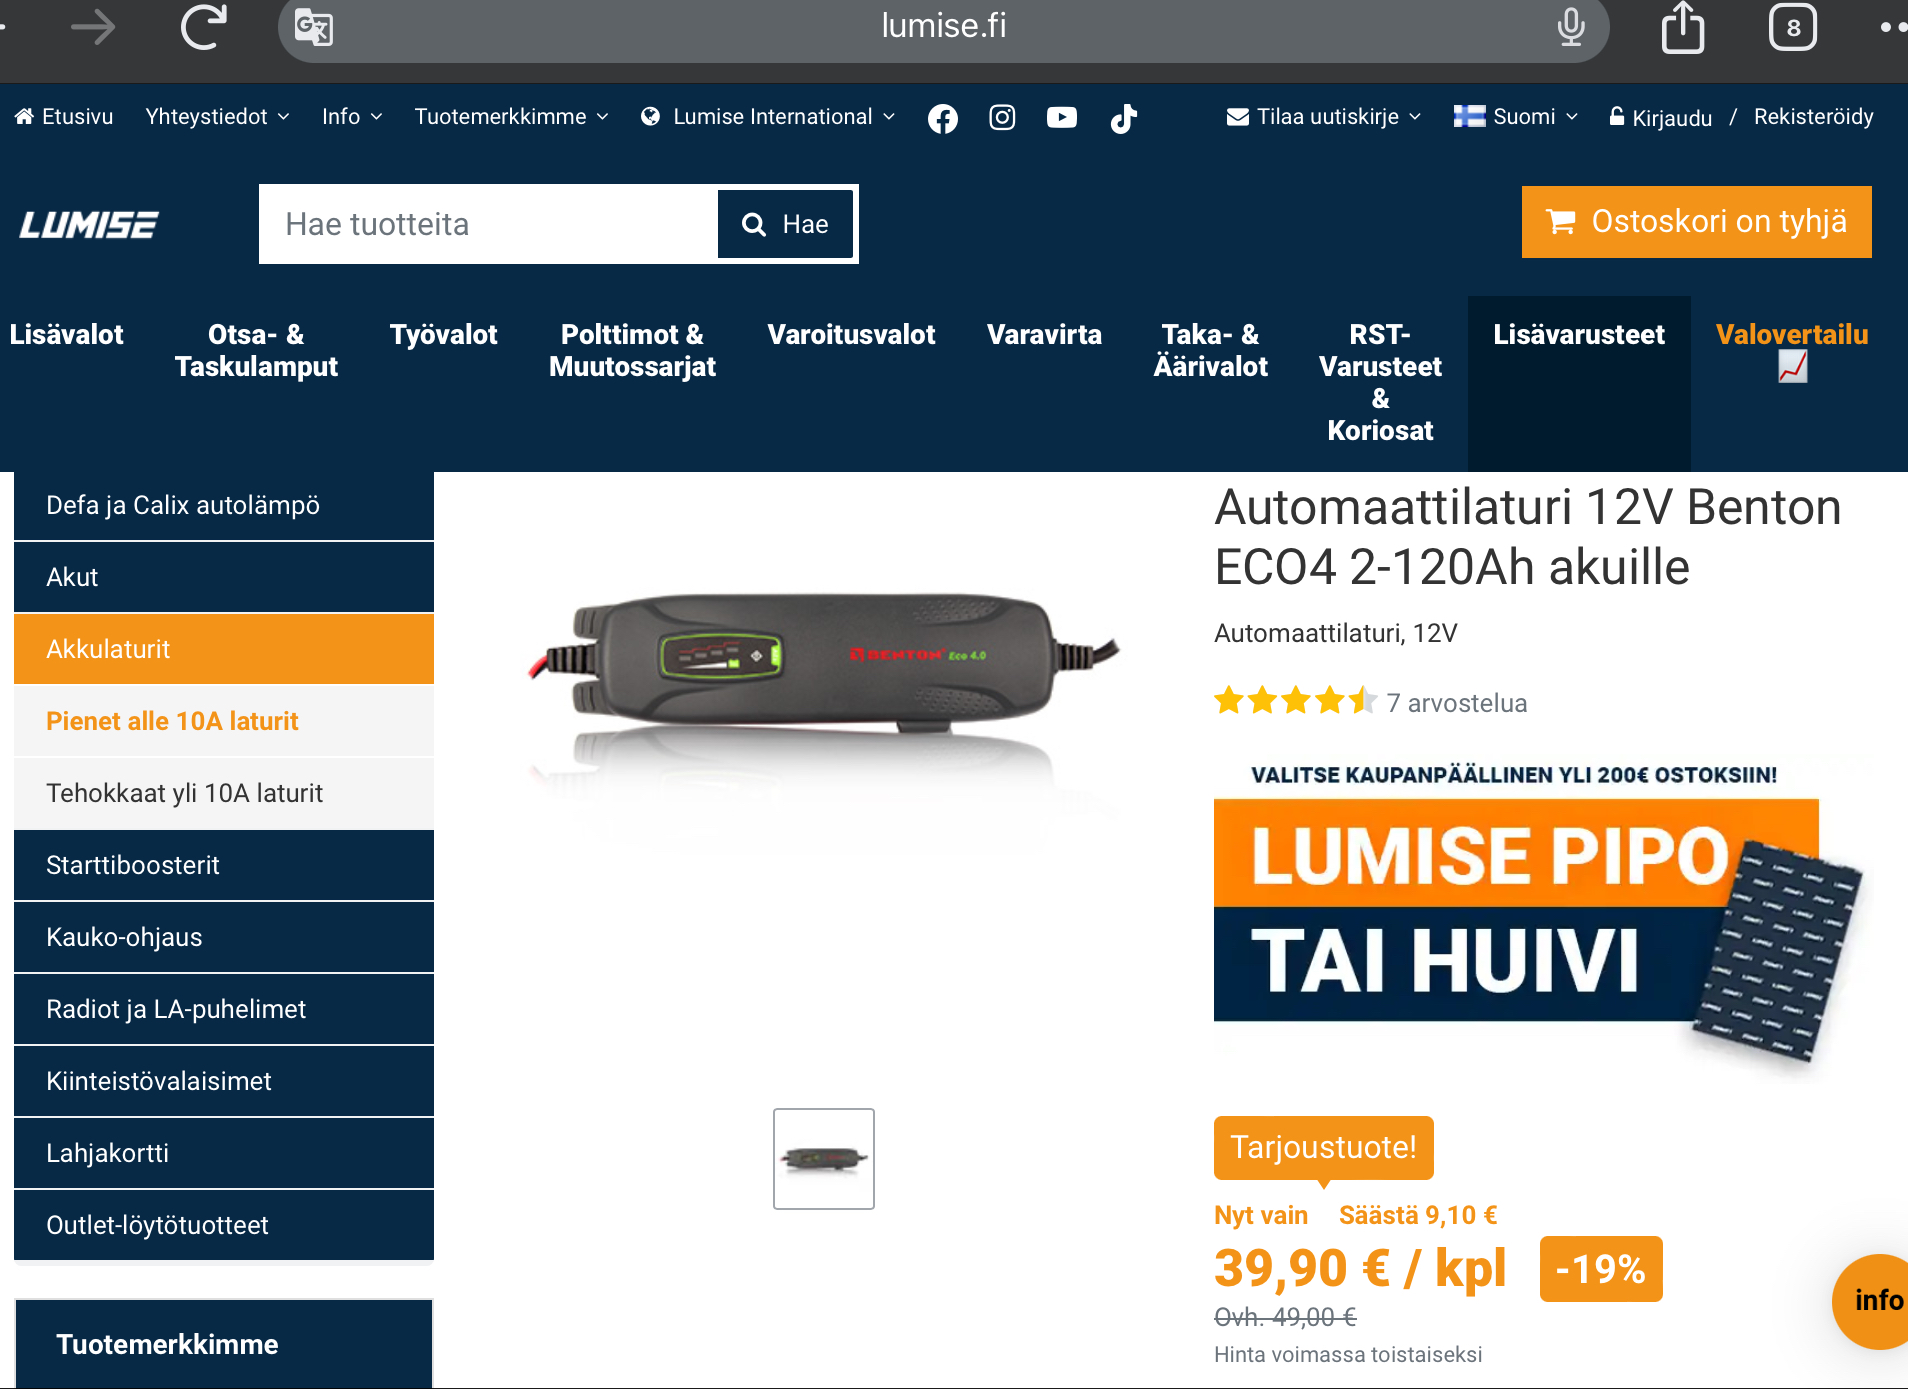Viewport: 1908px width, 1389px height.
Task: Expand the Tuotemerkkimme dropdown in top bar
Action: coord(511,117)
